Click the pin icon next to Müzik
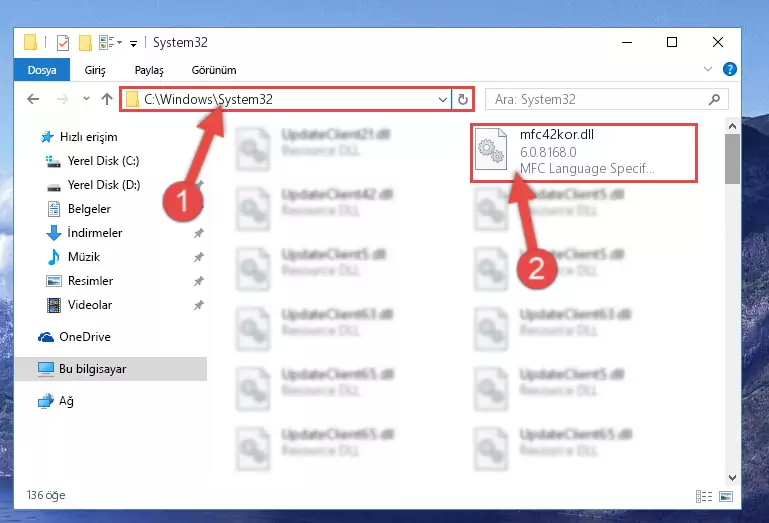Screen dimensions: 769x523 [199, 257]
